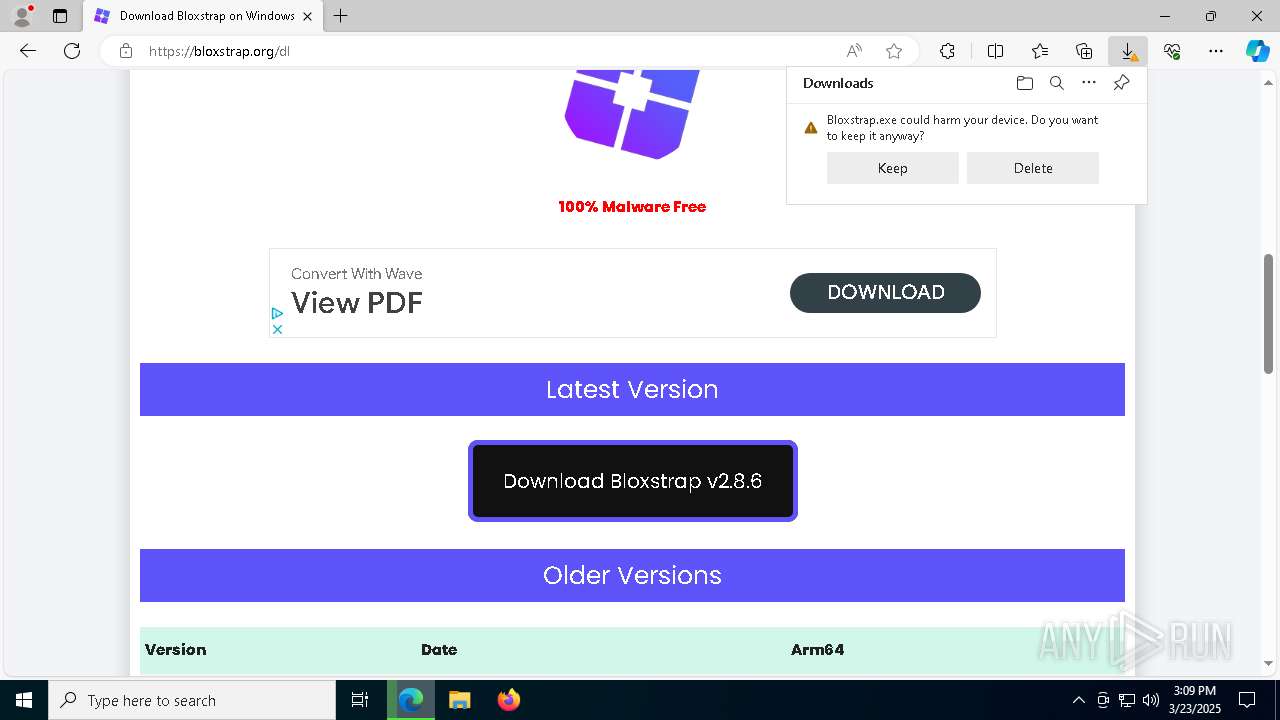Open the Read aloud icon in the address bar
1280x720 pixels.
pyautogui.click(x=854, y=51)
